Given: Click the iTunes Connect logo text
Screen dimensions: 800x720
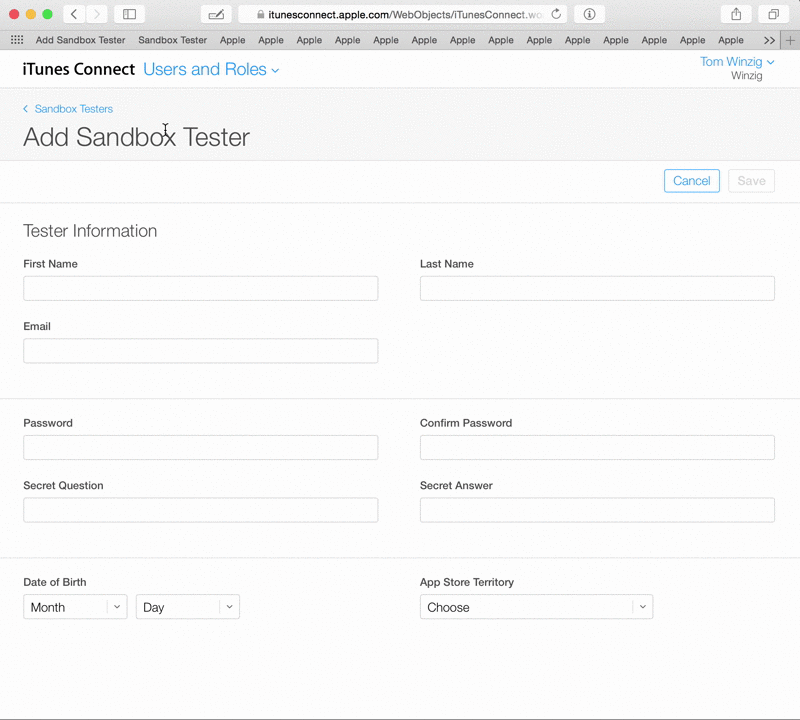Looking at the screenshot, I should 79,69.
